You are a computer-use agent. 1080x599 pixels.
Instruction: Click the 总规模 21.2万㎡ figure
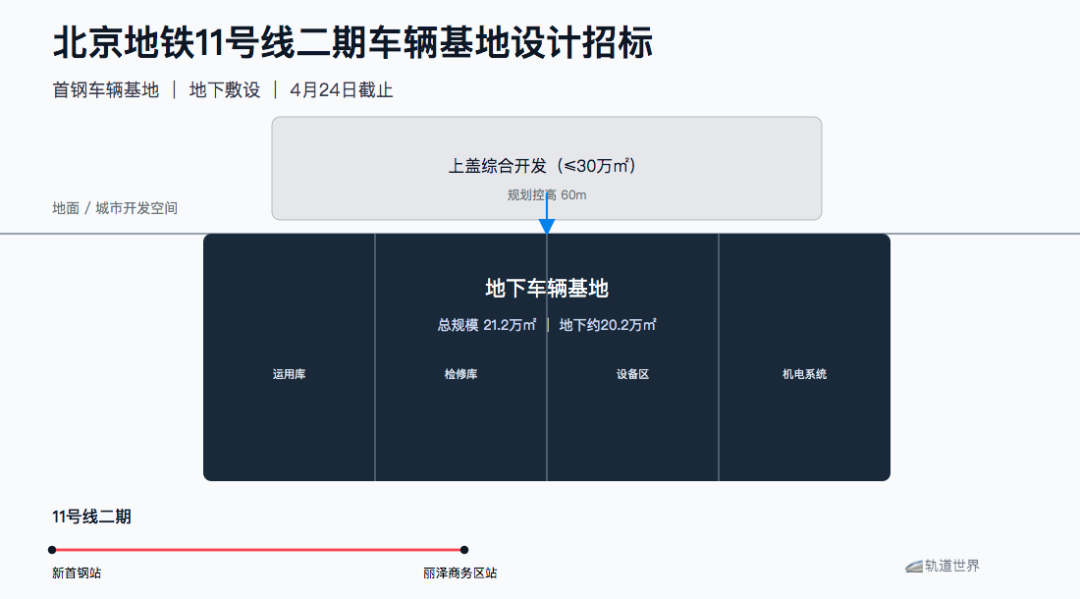(x=486, y=325)
